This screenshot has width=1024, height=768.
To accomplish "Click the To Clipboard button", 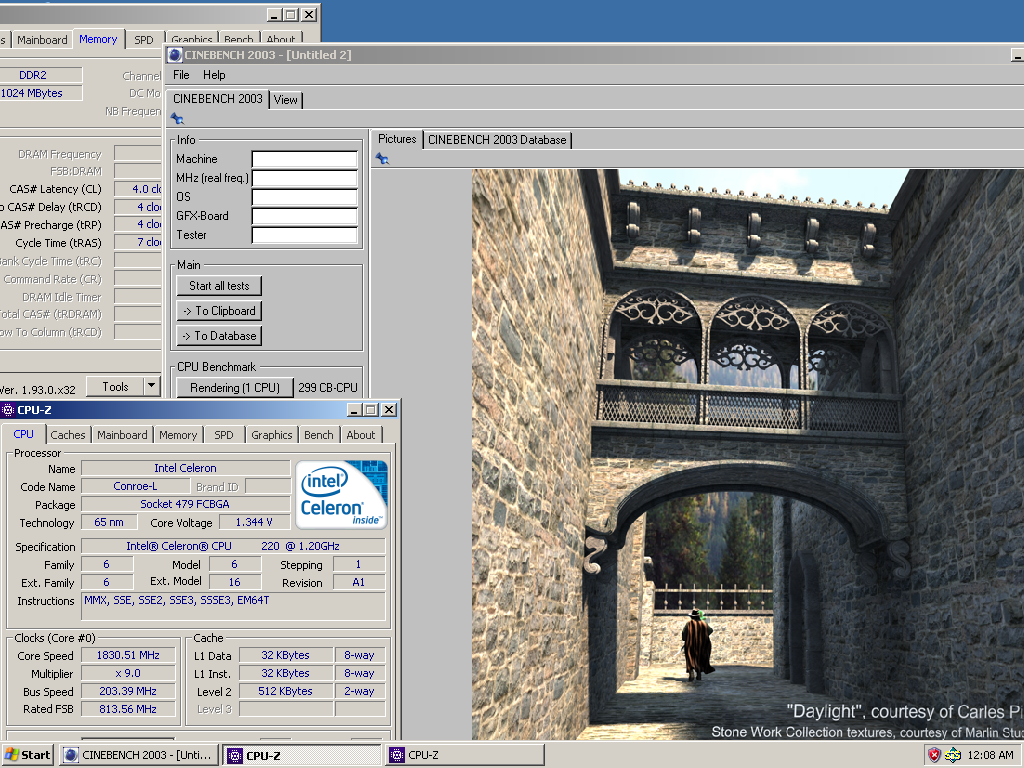I will click(x=219, y=311).
